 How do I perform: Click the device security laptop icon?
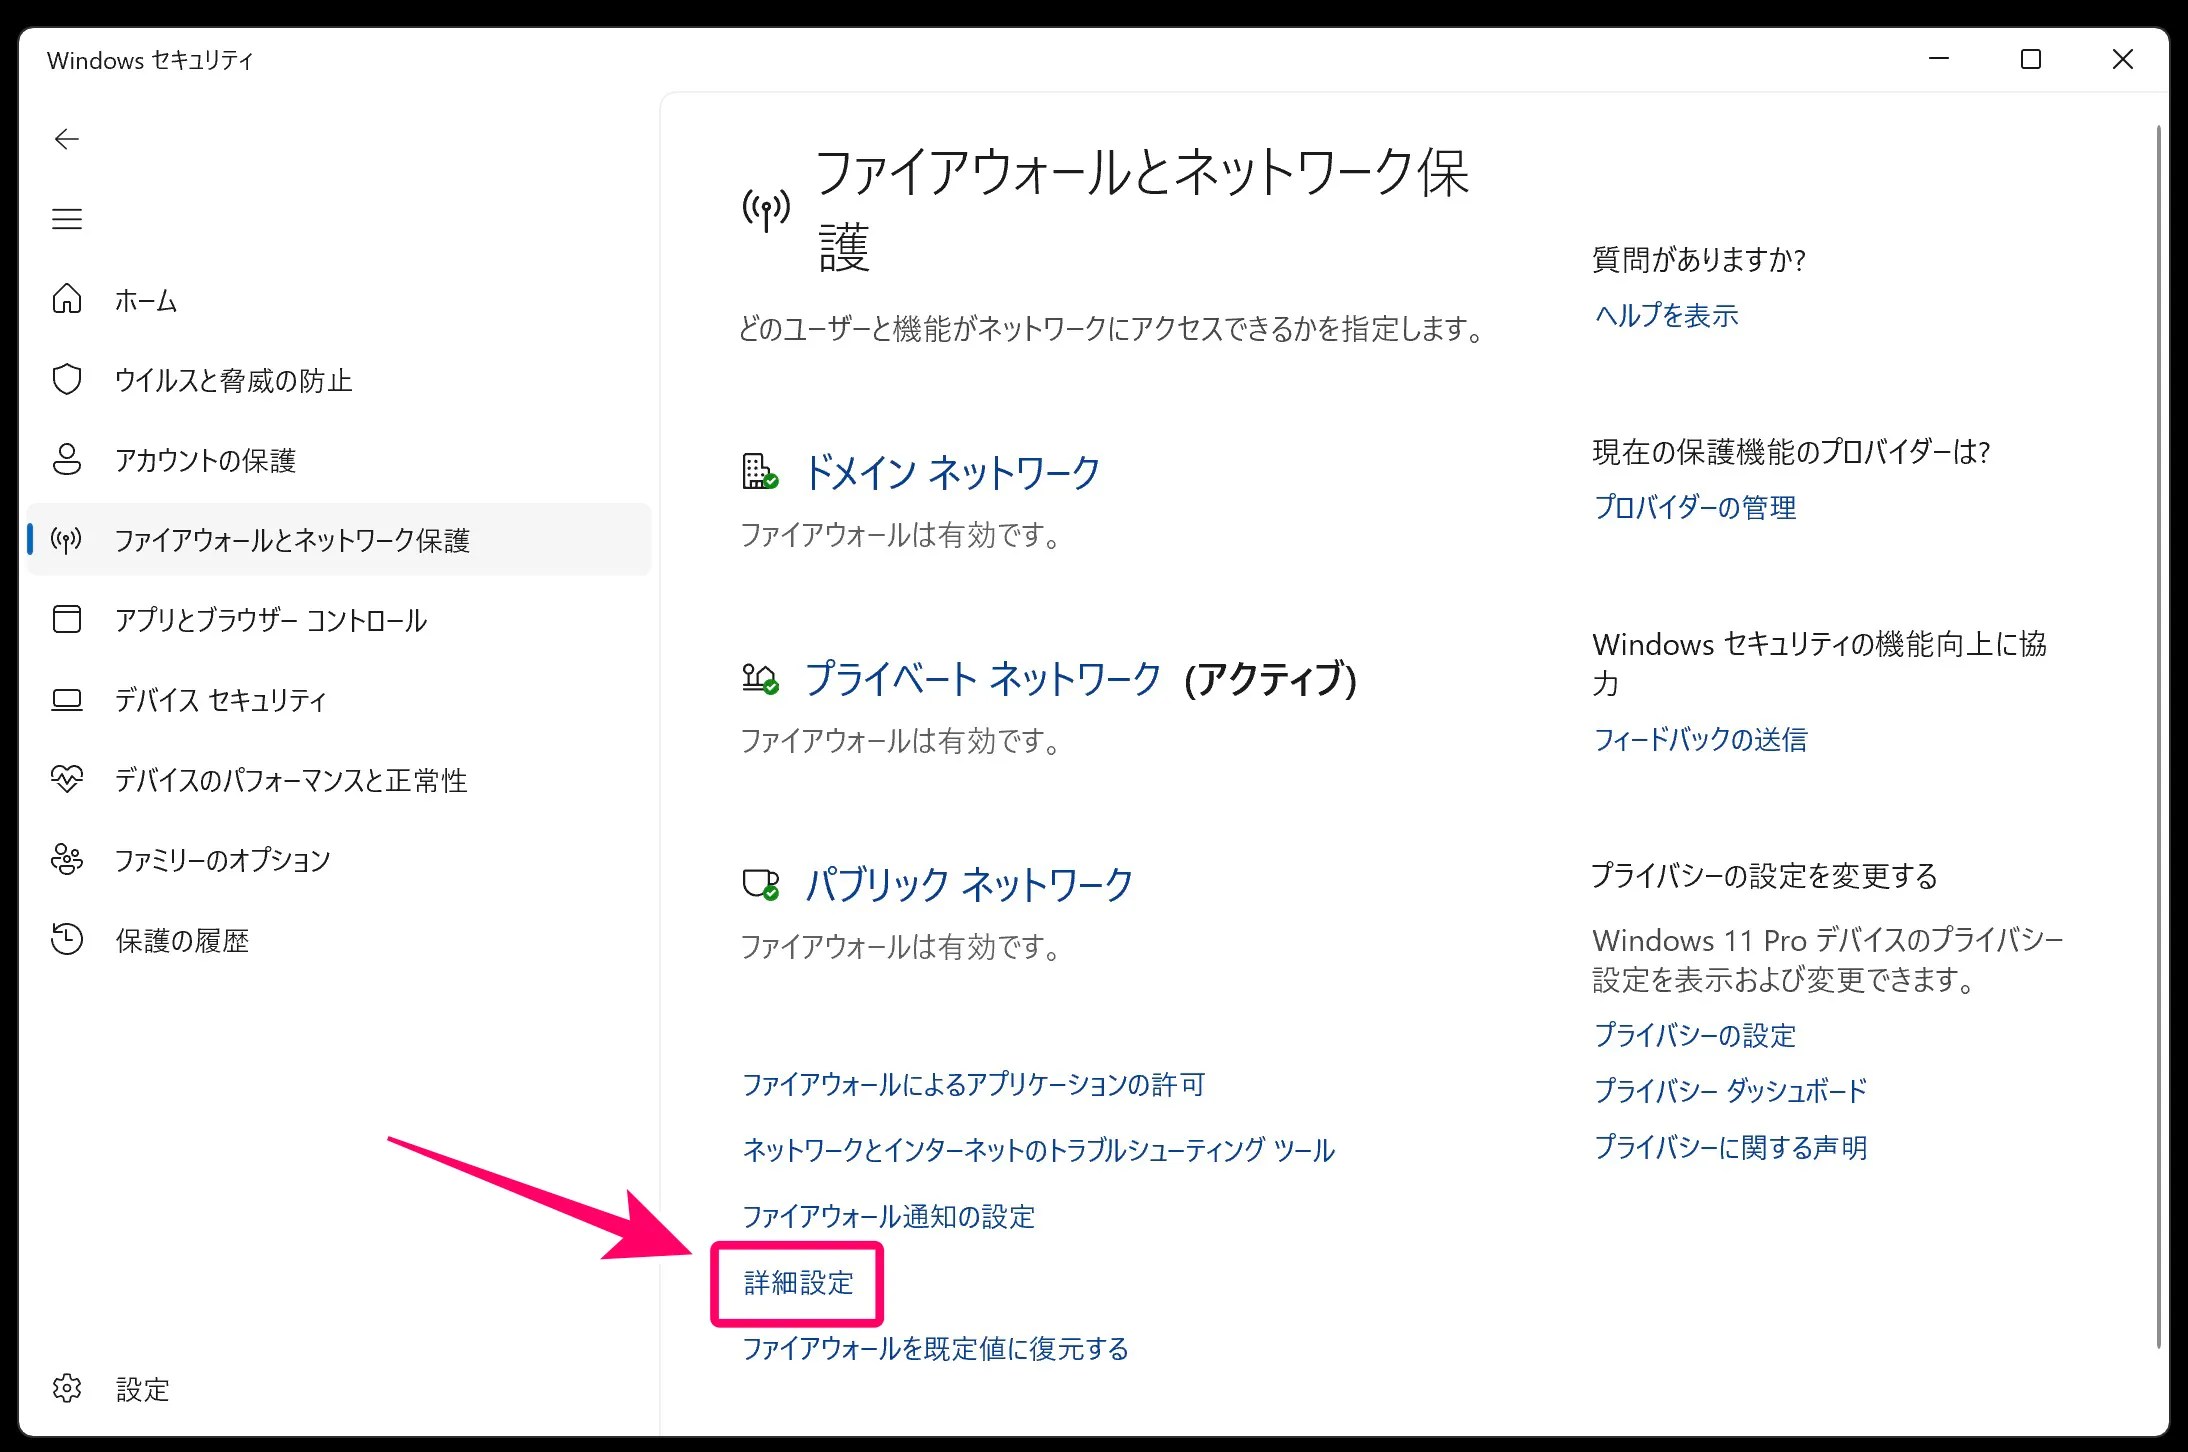tap(67, 699)
